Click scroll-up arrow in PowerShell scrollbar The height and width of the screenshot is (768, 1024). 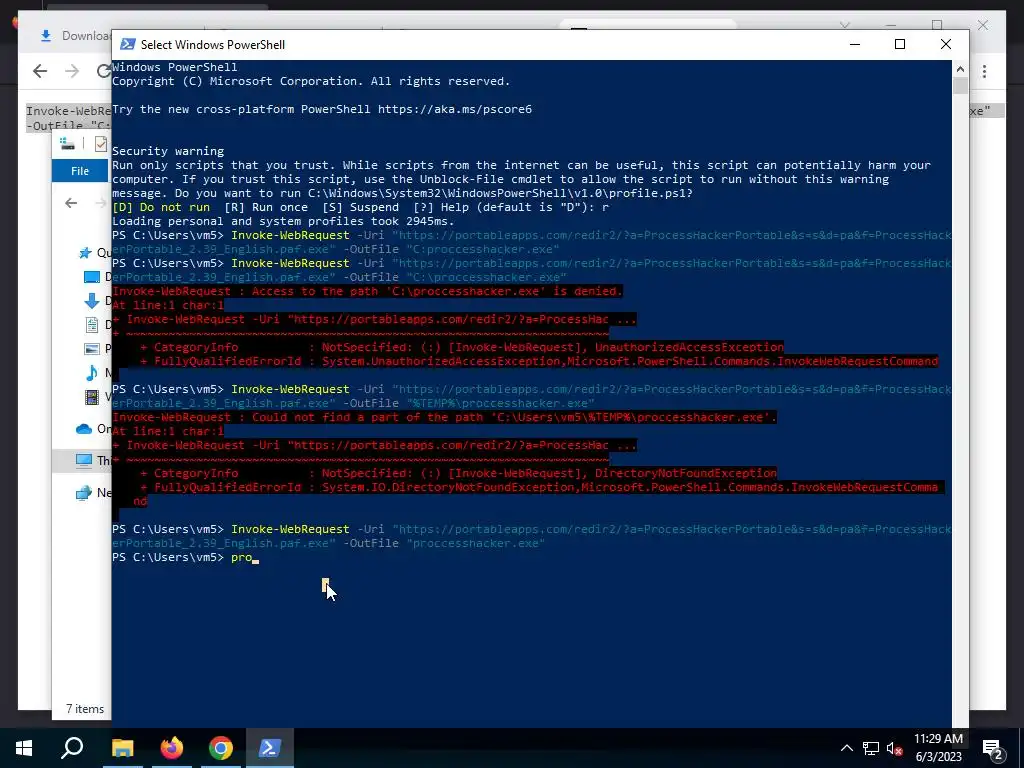click(x=960, y=68)
